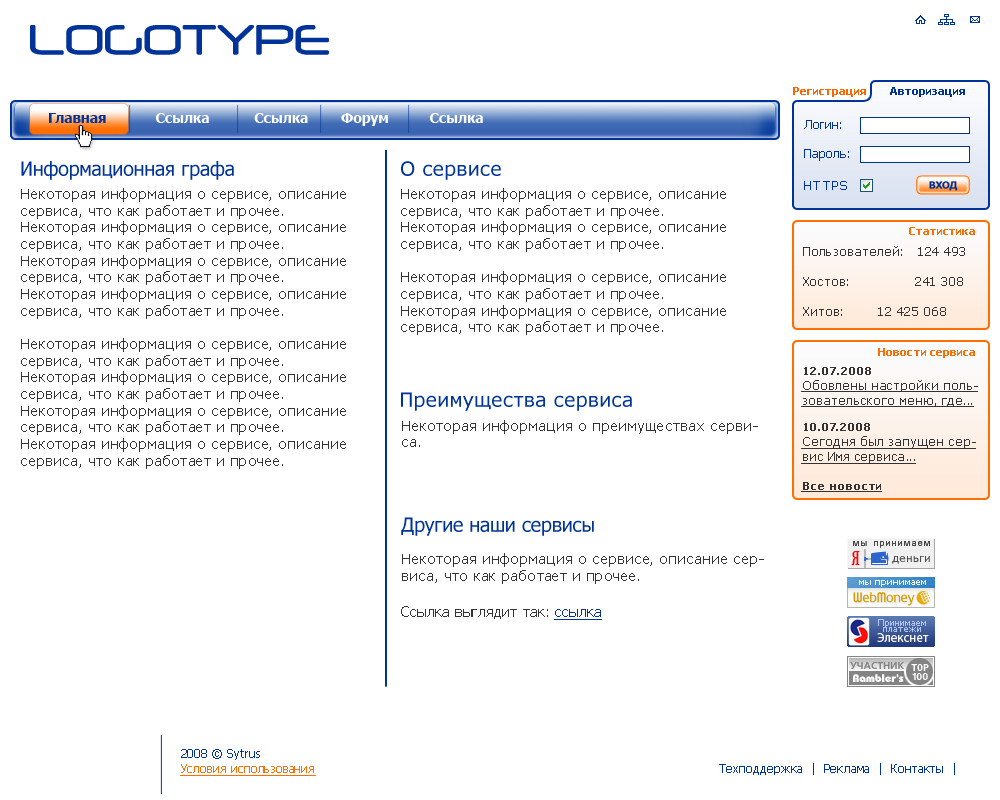Image resolution: width=1000 pixels, height=800 pixels.
Task: Click the Ссылка item just before Форум
Action: [281, 119]
